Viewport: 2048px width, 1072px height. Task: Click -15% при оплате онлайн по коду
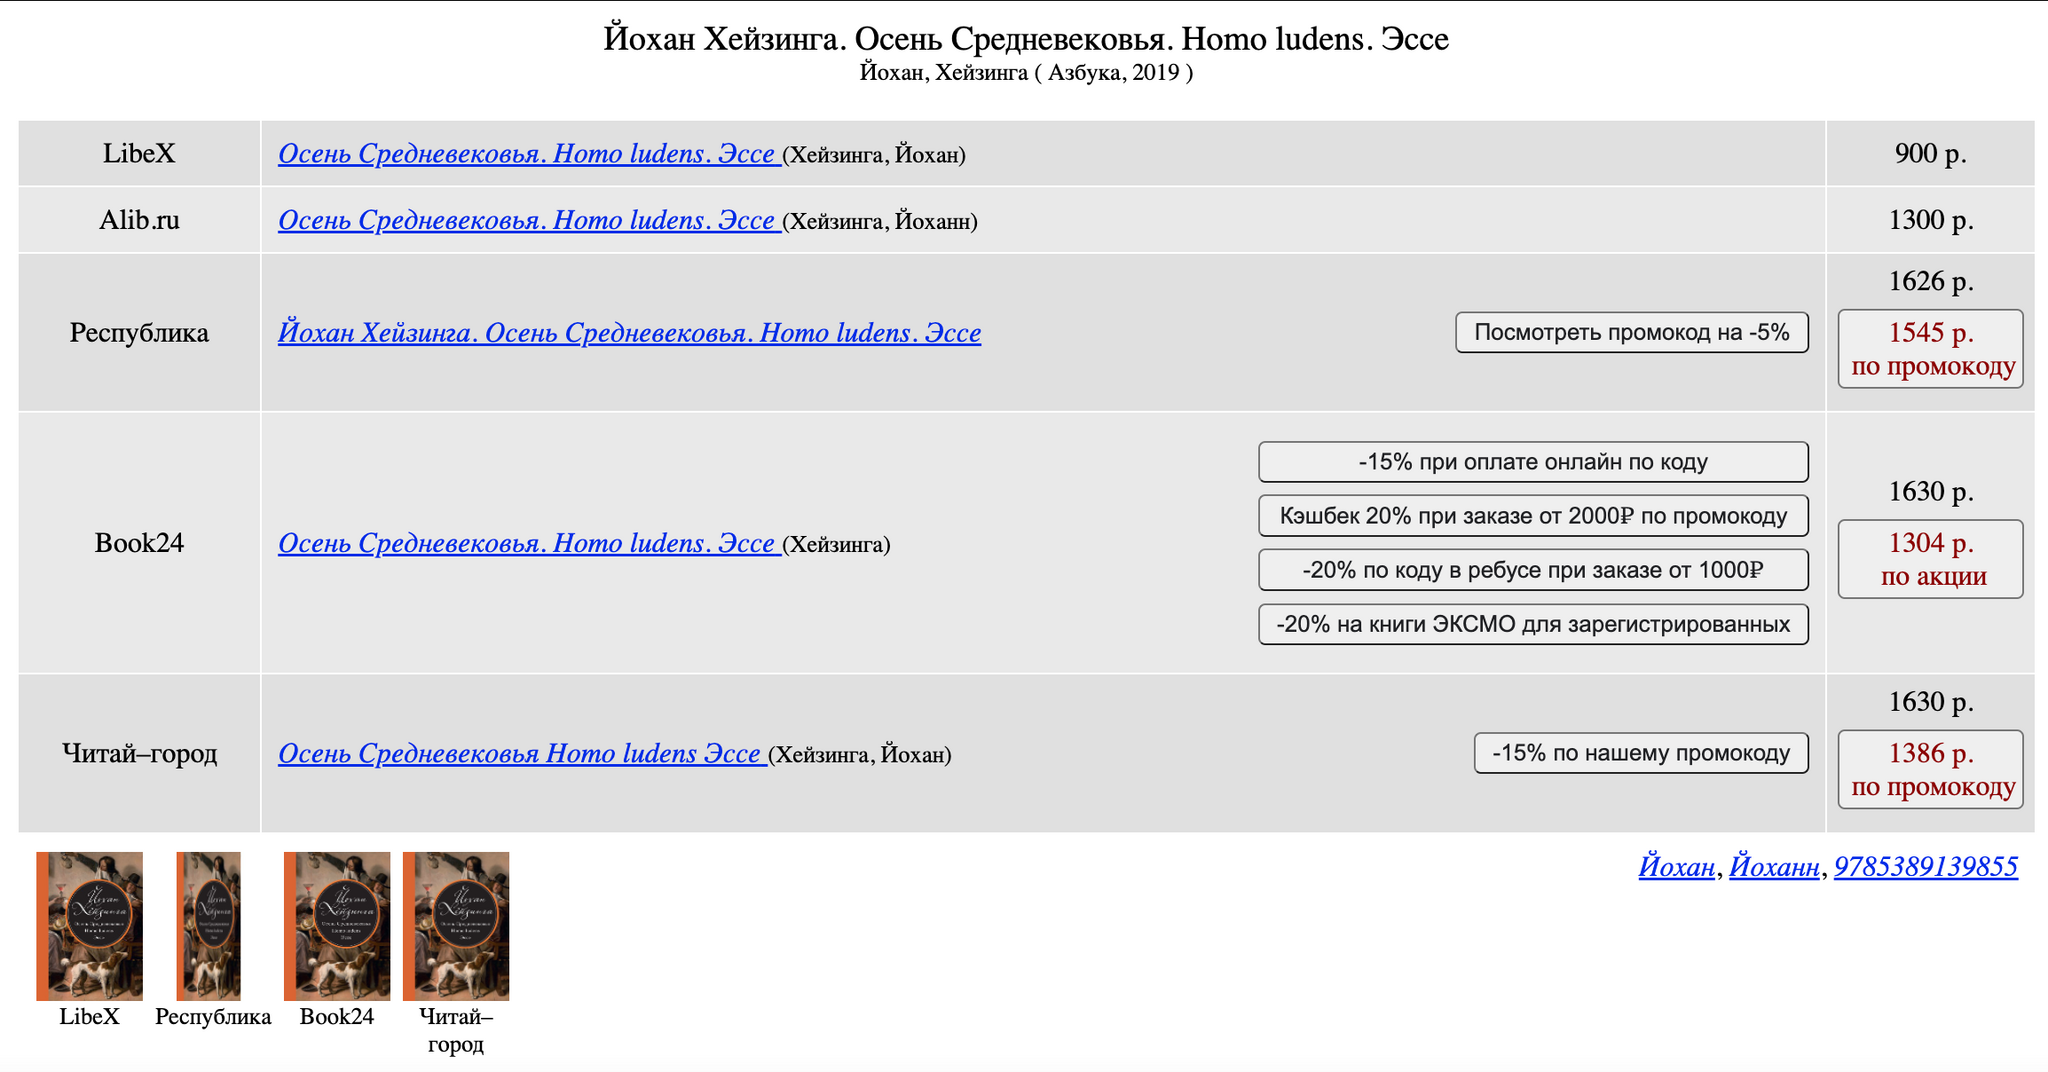[1533, 462]
